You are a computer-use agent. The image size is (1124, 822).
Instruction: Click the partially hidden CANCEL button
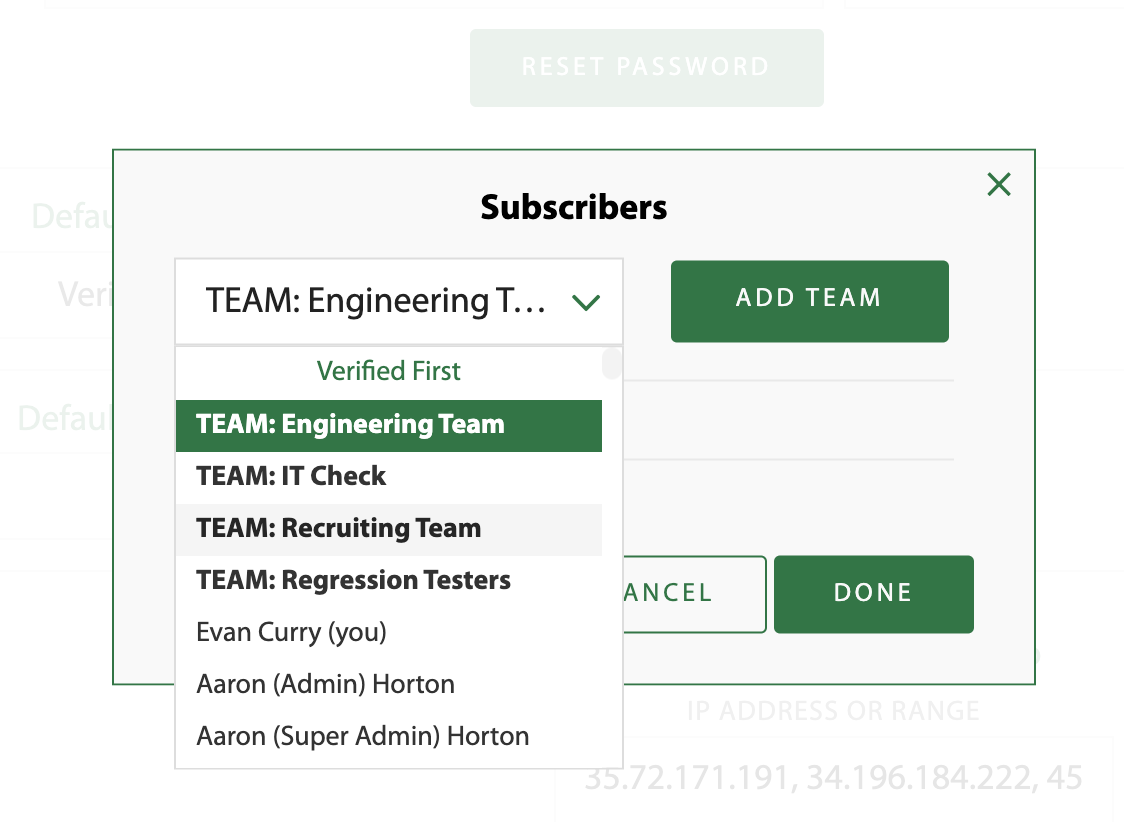tap(693, 594)
